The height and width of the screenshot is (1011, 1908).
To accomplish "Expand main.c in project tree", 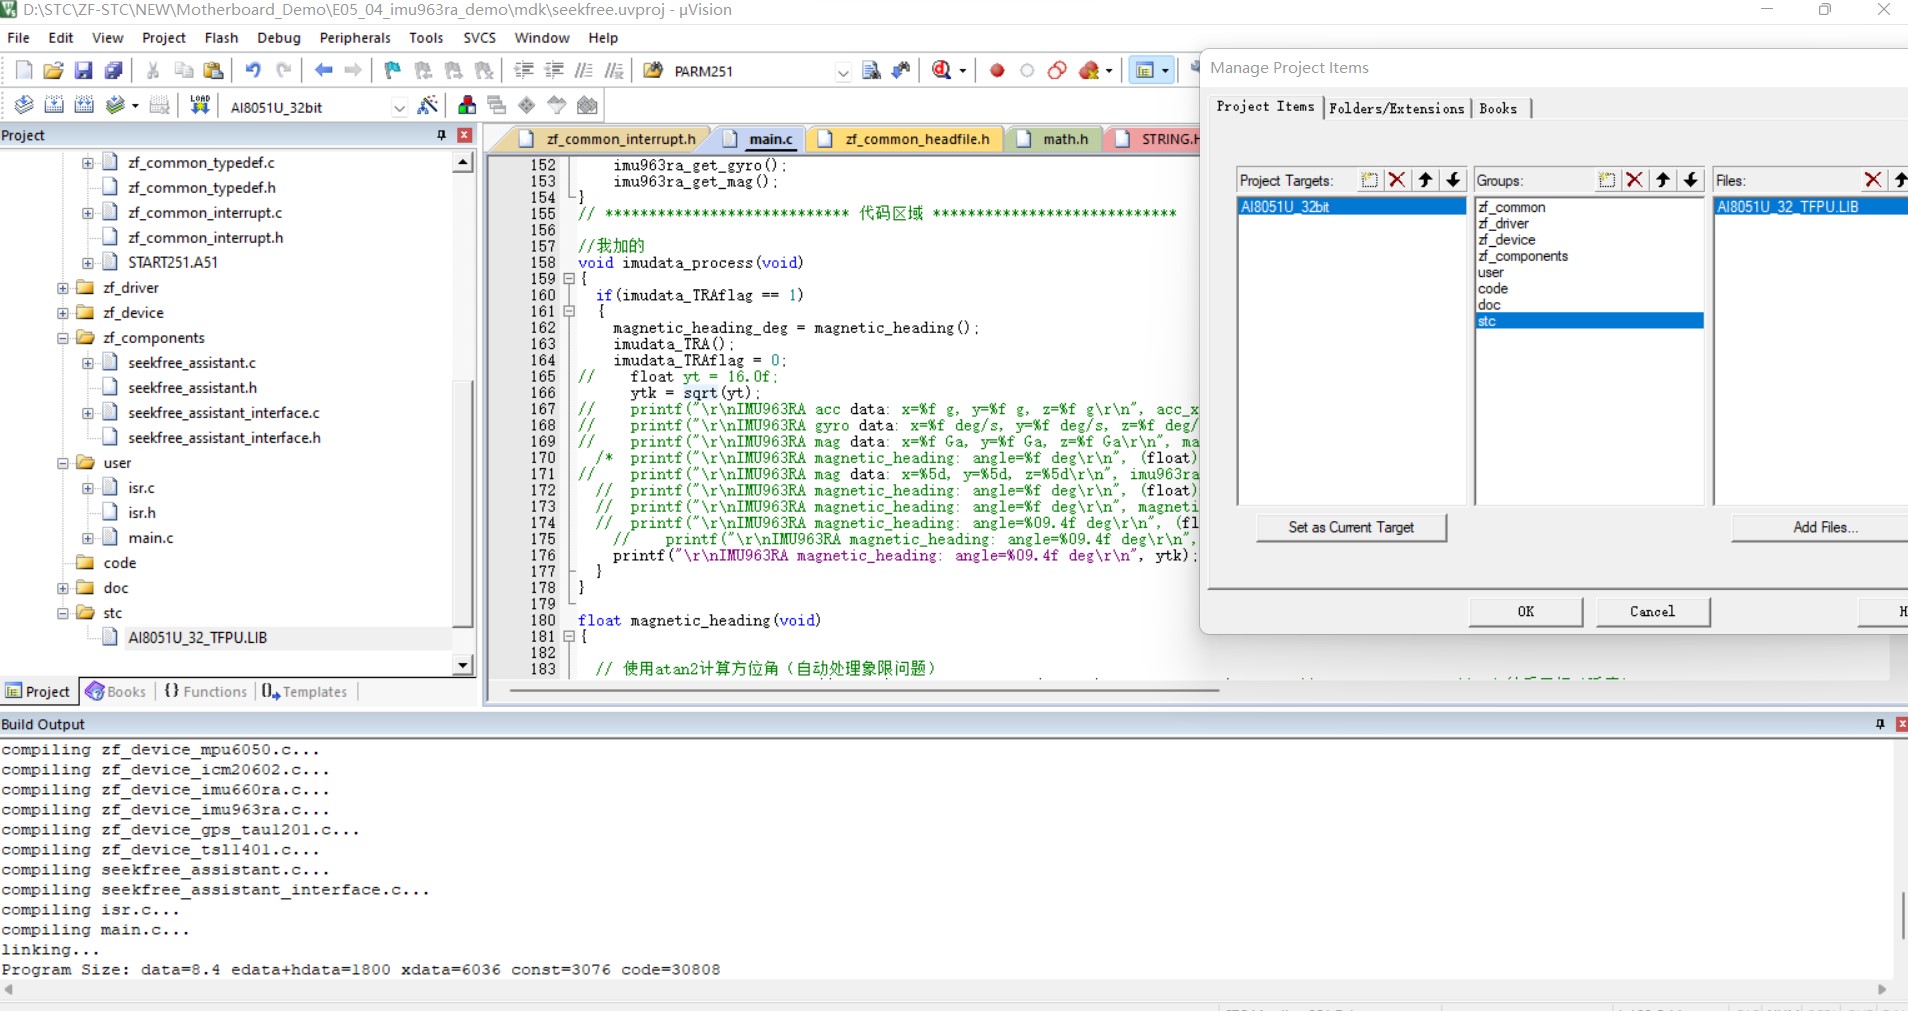I will 88,538.
